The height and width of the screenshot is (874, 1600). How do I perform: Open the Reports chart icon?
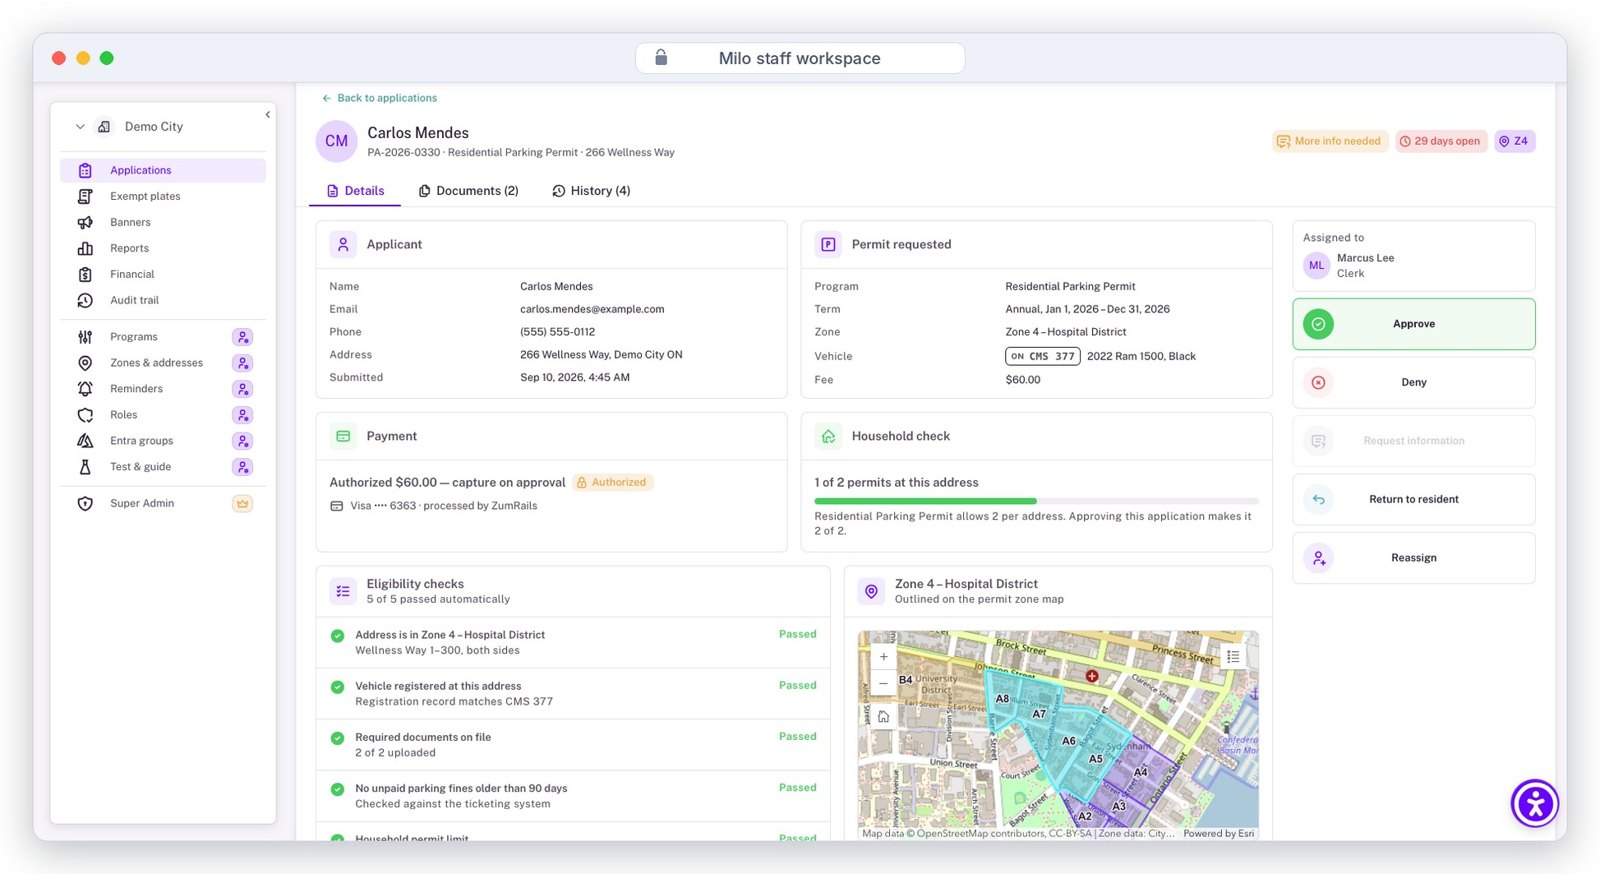(x=85, y=248)
